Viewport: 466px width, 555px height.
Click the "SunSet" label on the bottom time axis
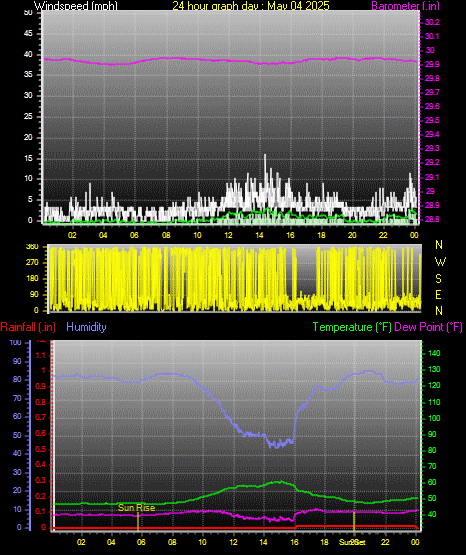tap(352, 542)
